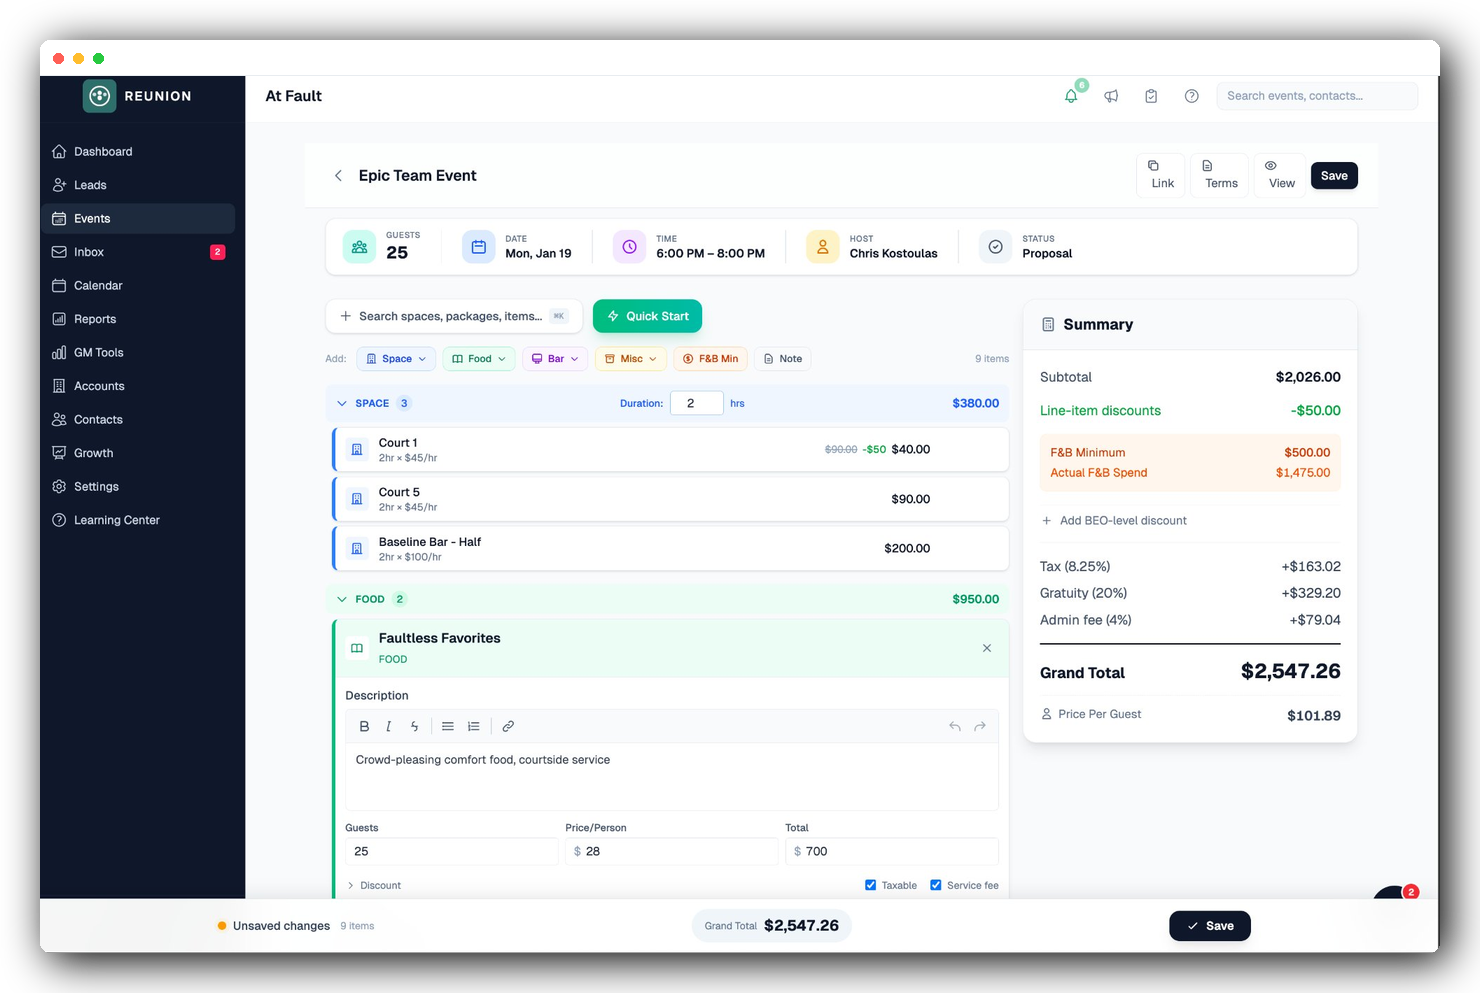Apply bold formatting in the description editor
This screenshot has width=1480, height=993.
click(364, 726)
